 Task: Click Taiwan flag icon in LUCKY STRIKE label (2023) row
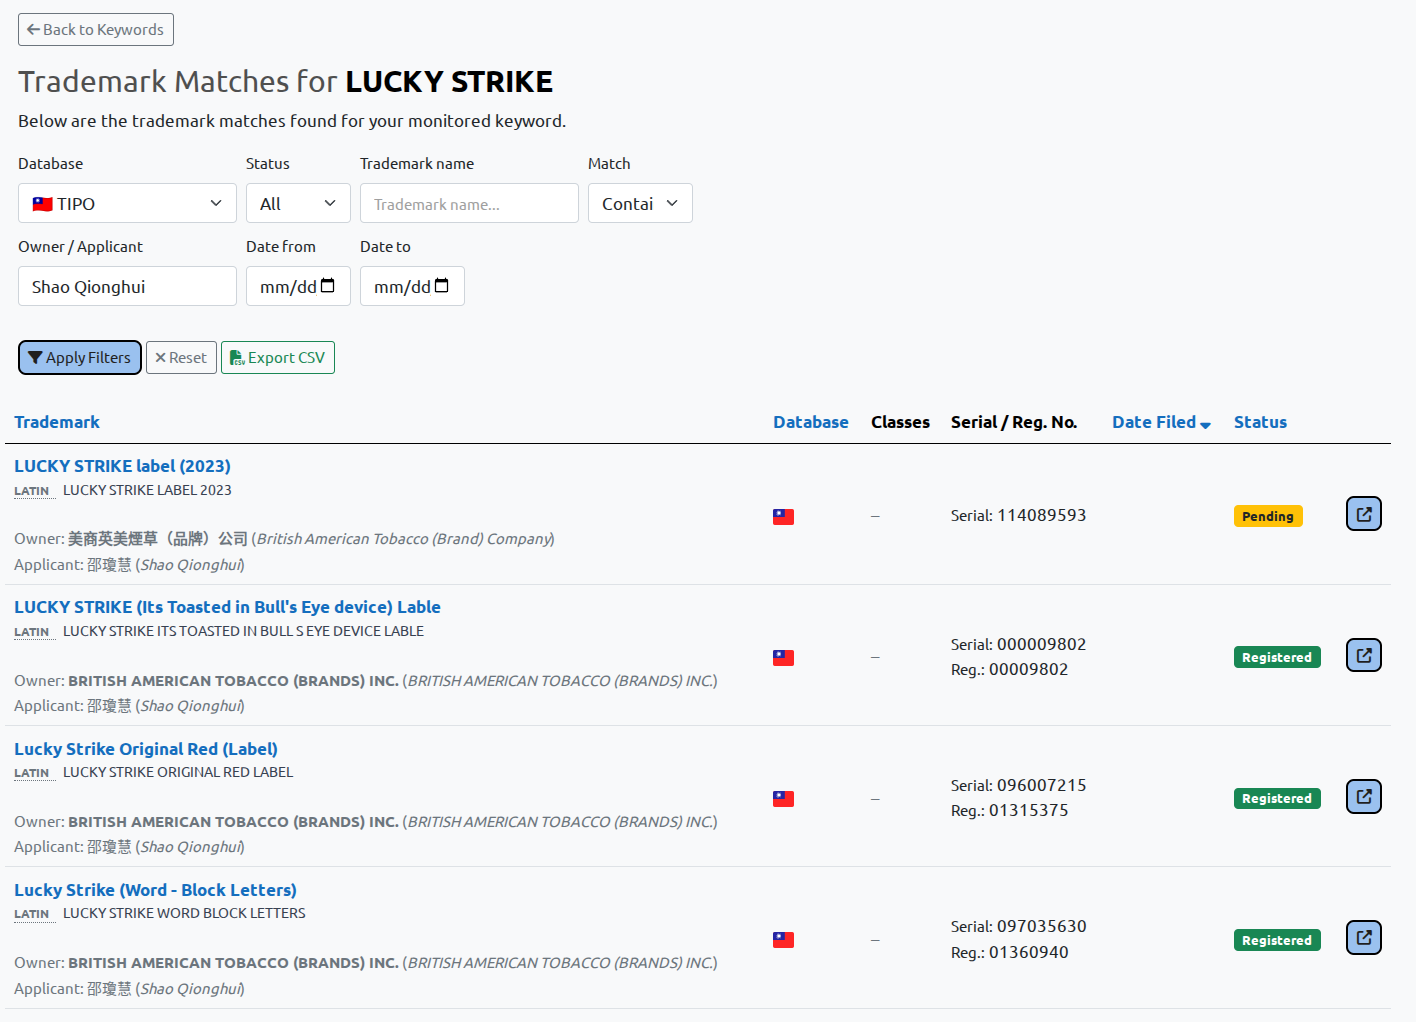[783, 517]
